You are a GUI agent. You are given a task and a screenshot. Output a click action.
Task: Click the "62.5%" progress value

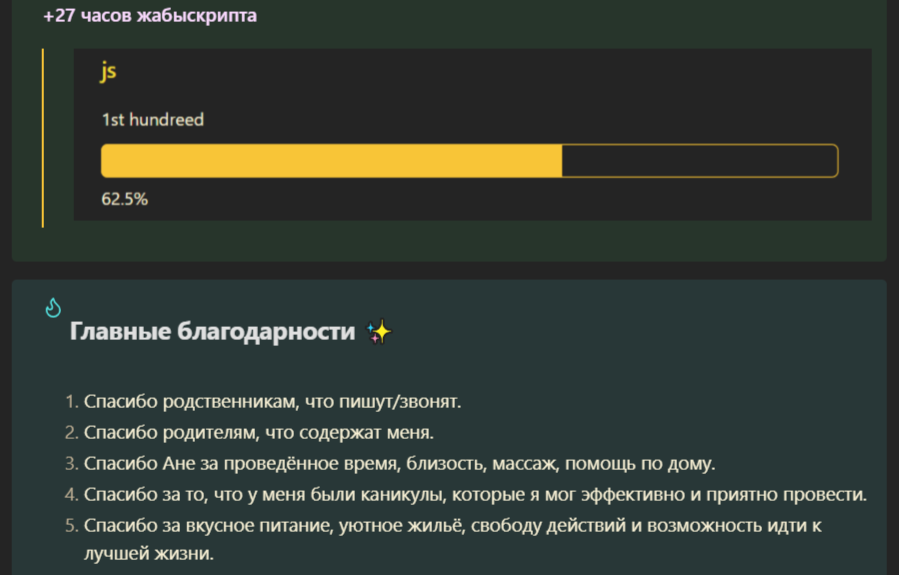pos(125,199)
